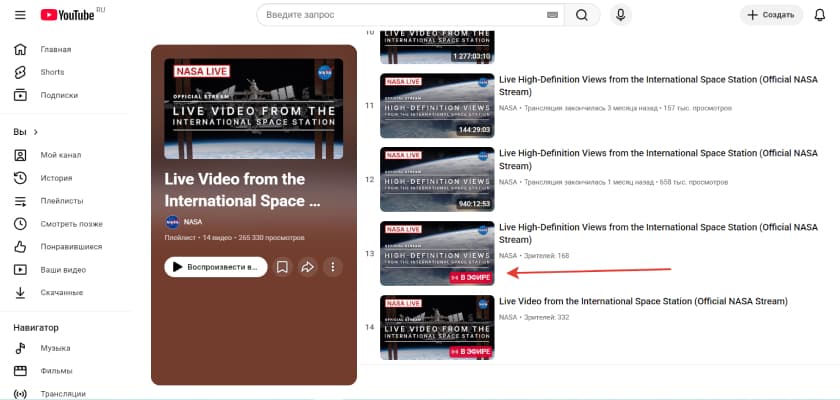Expand the 'Вы' section chevron
This screenshot has width=840, height=400.
[x=36, y=132]
